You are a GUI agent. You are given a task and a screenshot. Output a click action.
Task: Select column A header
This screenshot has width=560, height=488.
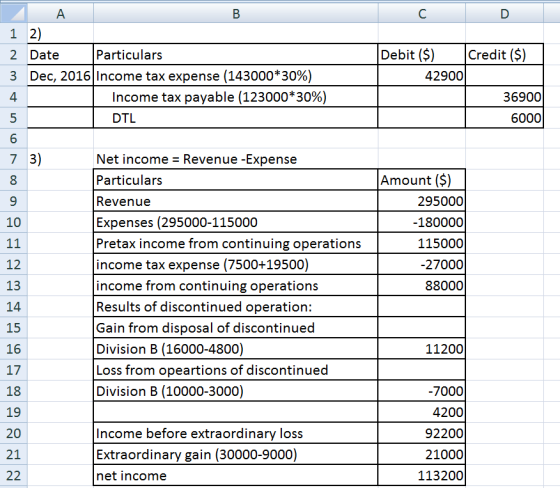60,14
